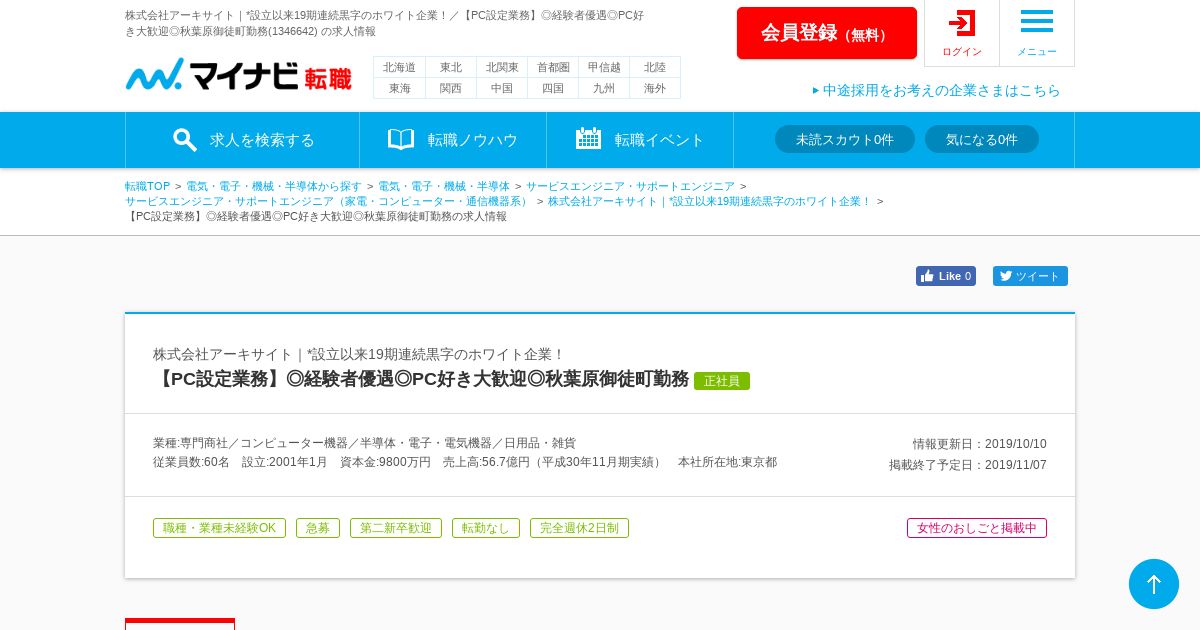Image resolution: width=1200 pixels, height=630 pixels.
Task: Click 掲載終了予定日:2019/11/07 text
Action: (968, 465)
